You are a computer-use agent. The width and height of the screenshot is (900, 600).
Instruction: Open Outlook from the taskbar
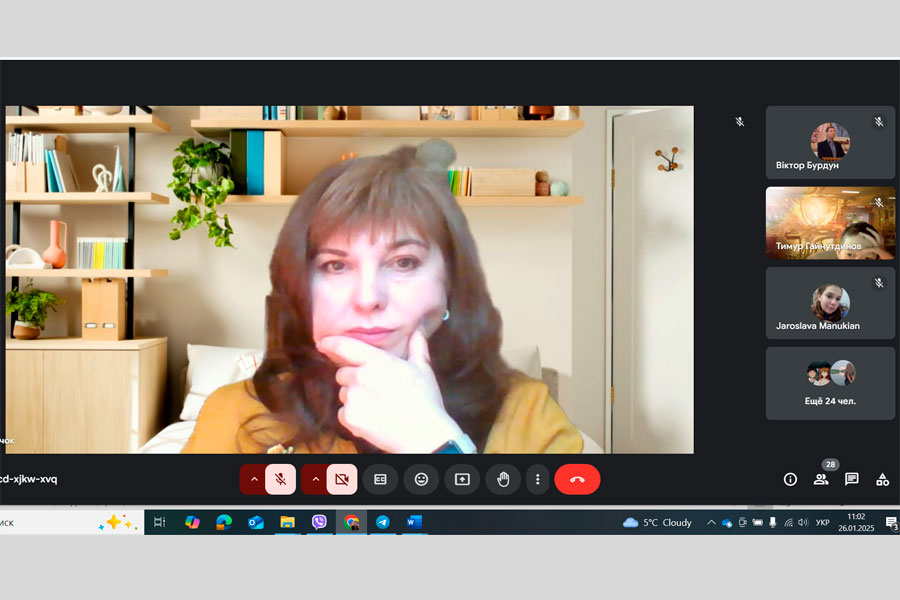coord(255,522)
